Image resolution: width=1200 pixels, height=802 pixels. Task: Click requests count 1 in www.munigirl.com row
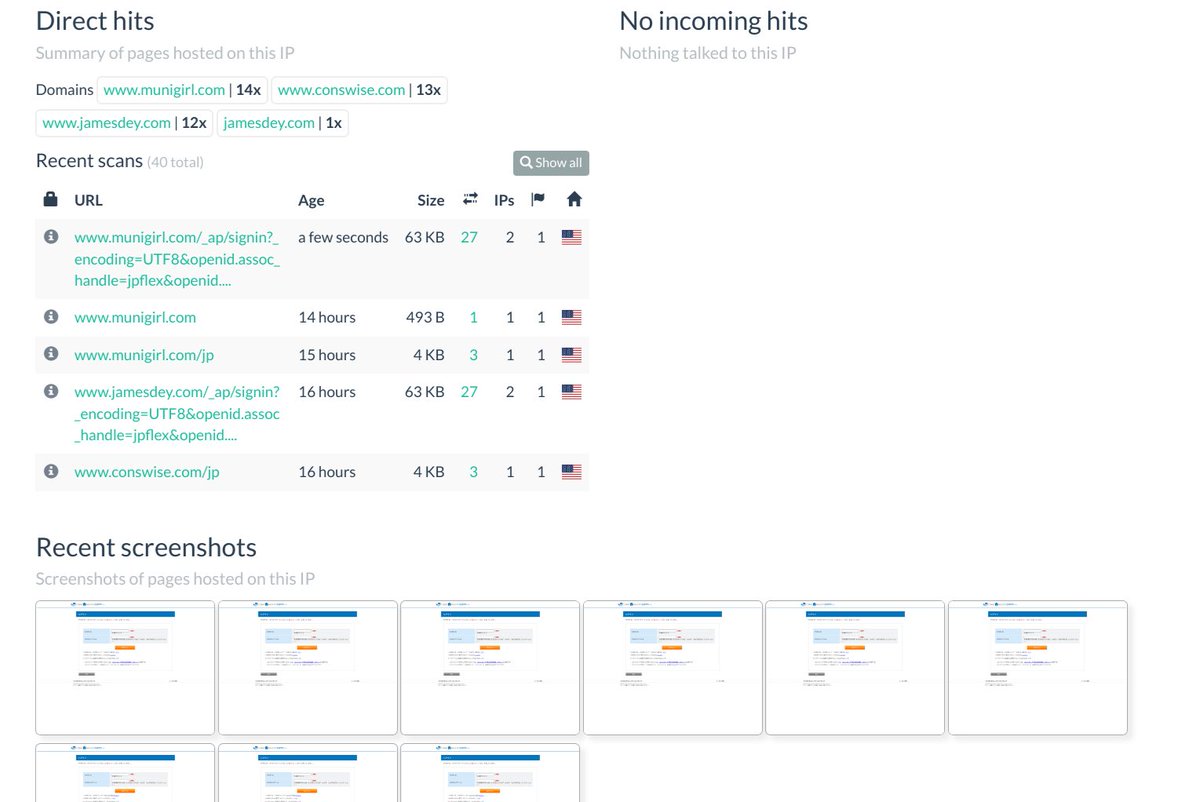(474, 317)
